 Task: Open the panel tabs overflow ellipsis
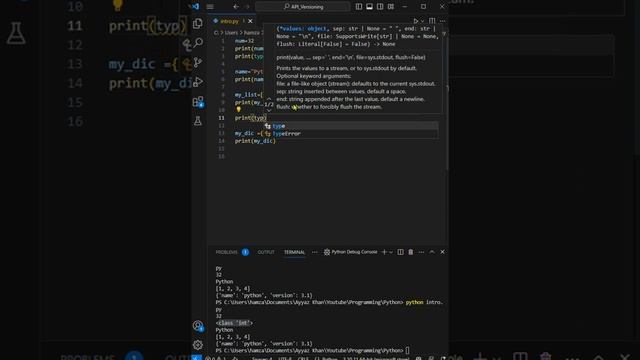tap(315, 252)
